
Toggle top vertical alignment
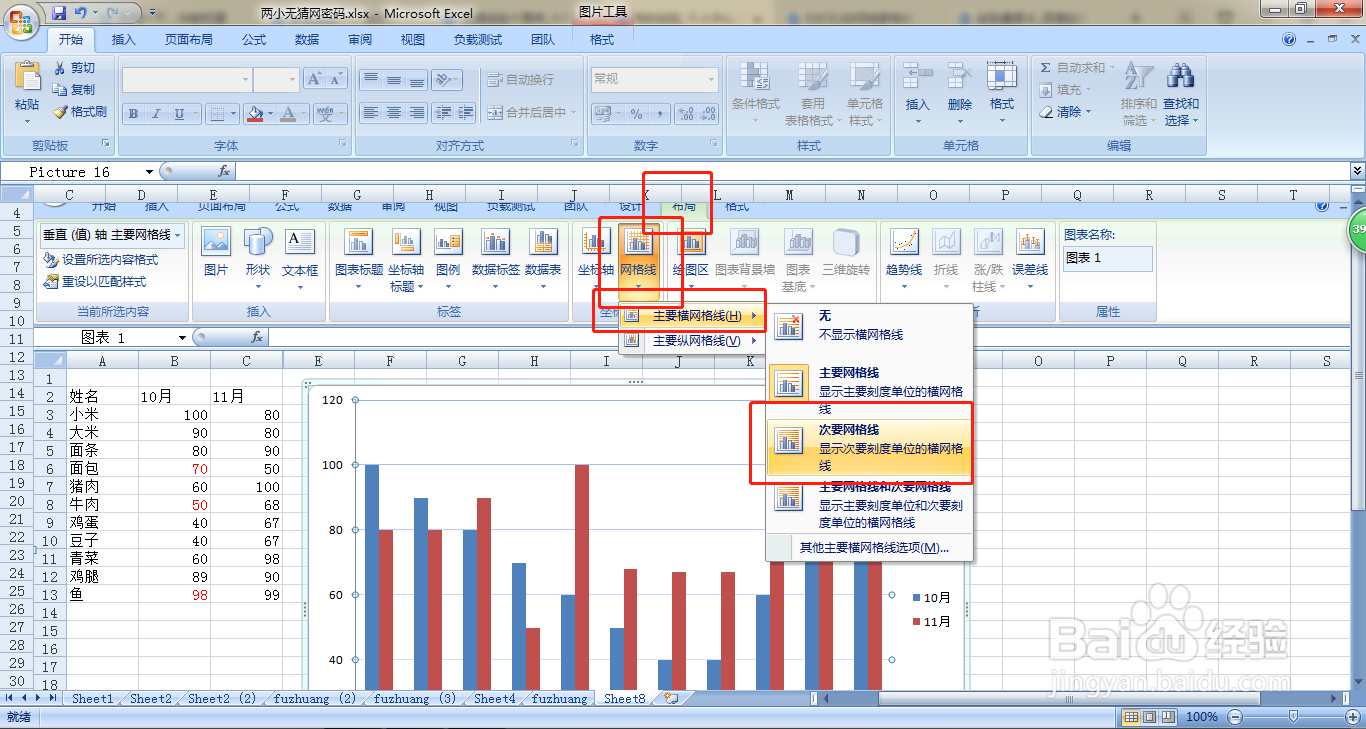point(371,79)
